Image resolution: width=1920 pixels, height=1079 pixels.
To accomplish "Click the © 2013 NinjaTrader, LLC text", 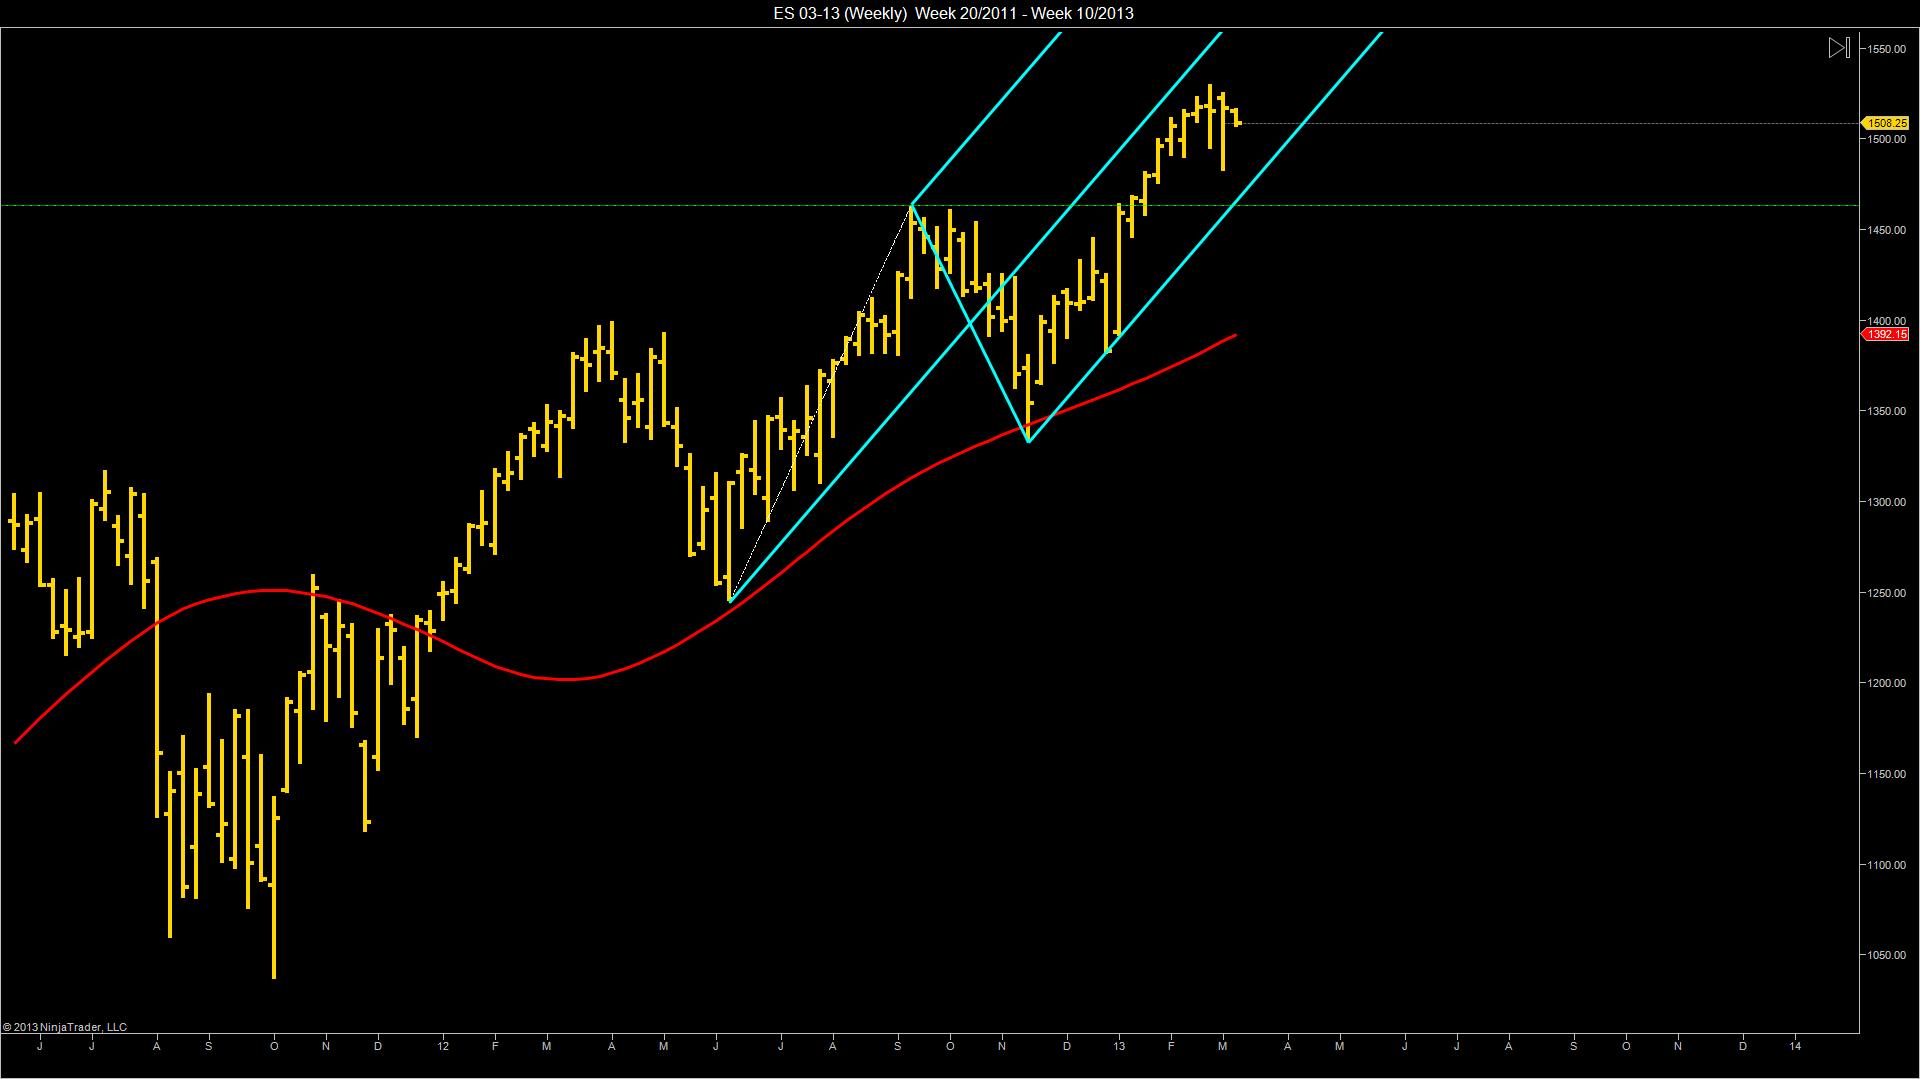I will [65, 1027].
